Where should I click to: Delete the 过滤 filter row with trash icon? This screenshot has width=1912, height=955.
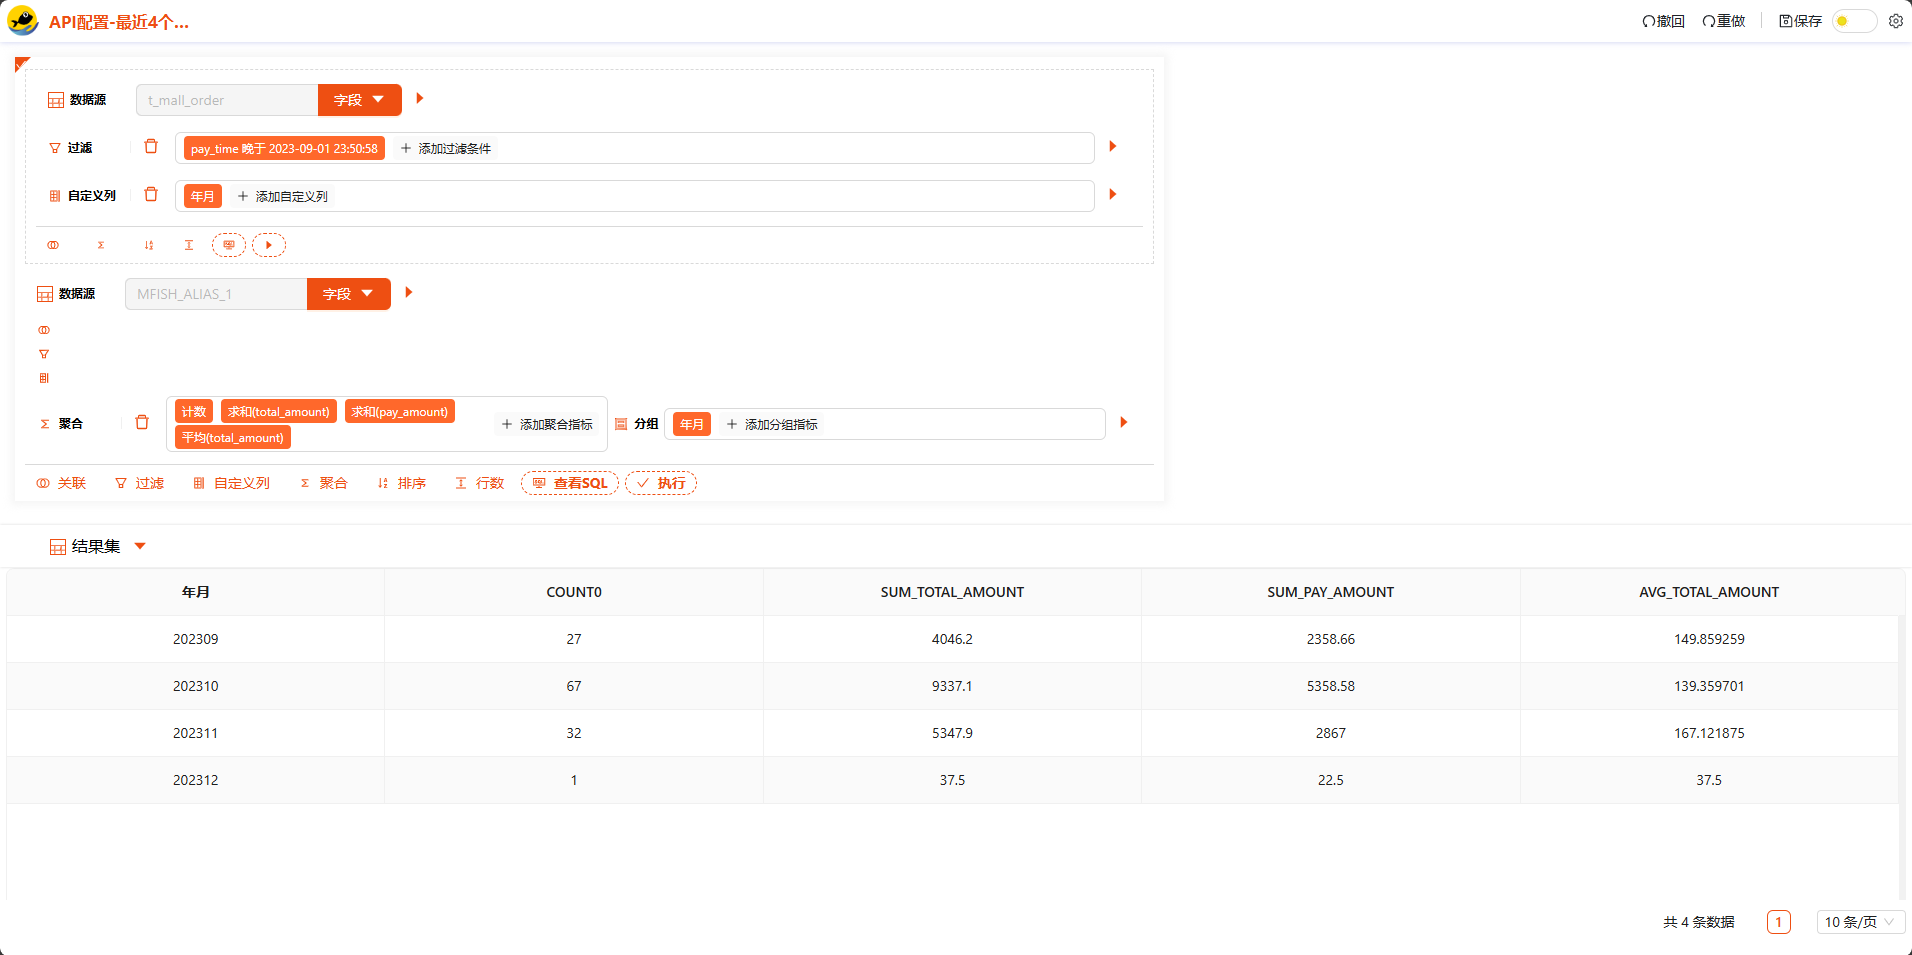click(151, 147)
